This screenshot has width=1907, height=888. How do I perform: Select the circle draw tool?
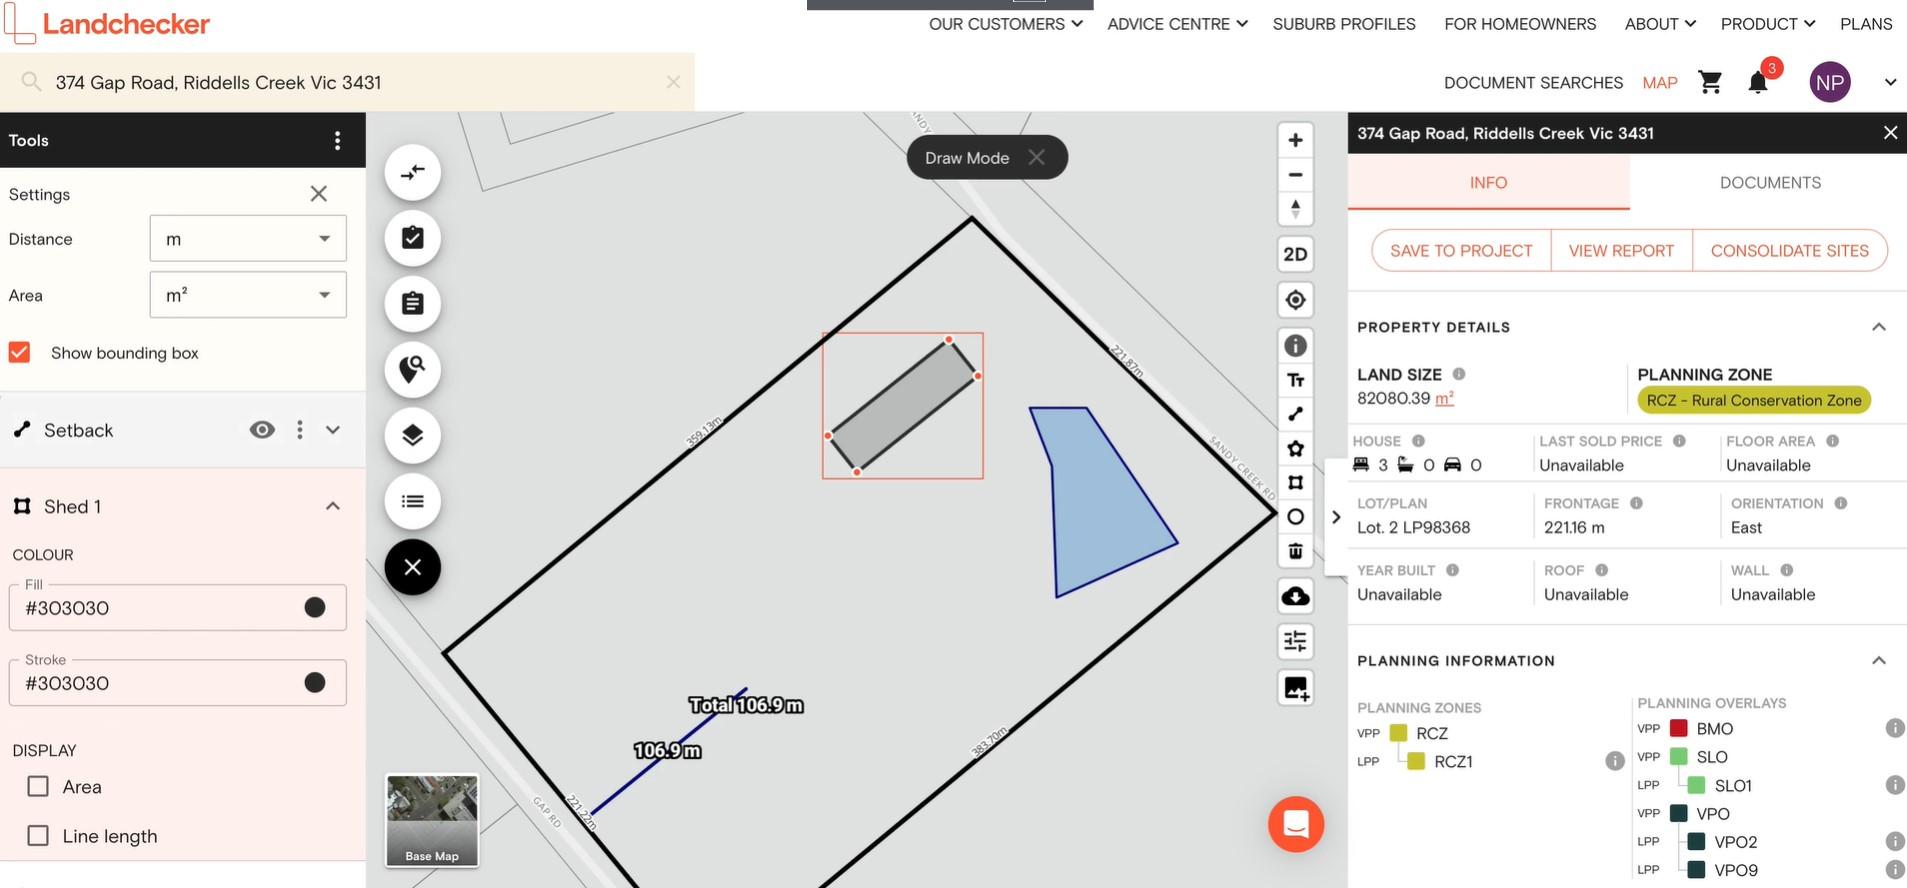pyautogui.click(x=1295, y=517)
